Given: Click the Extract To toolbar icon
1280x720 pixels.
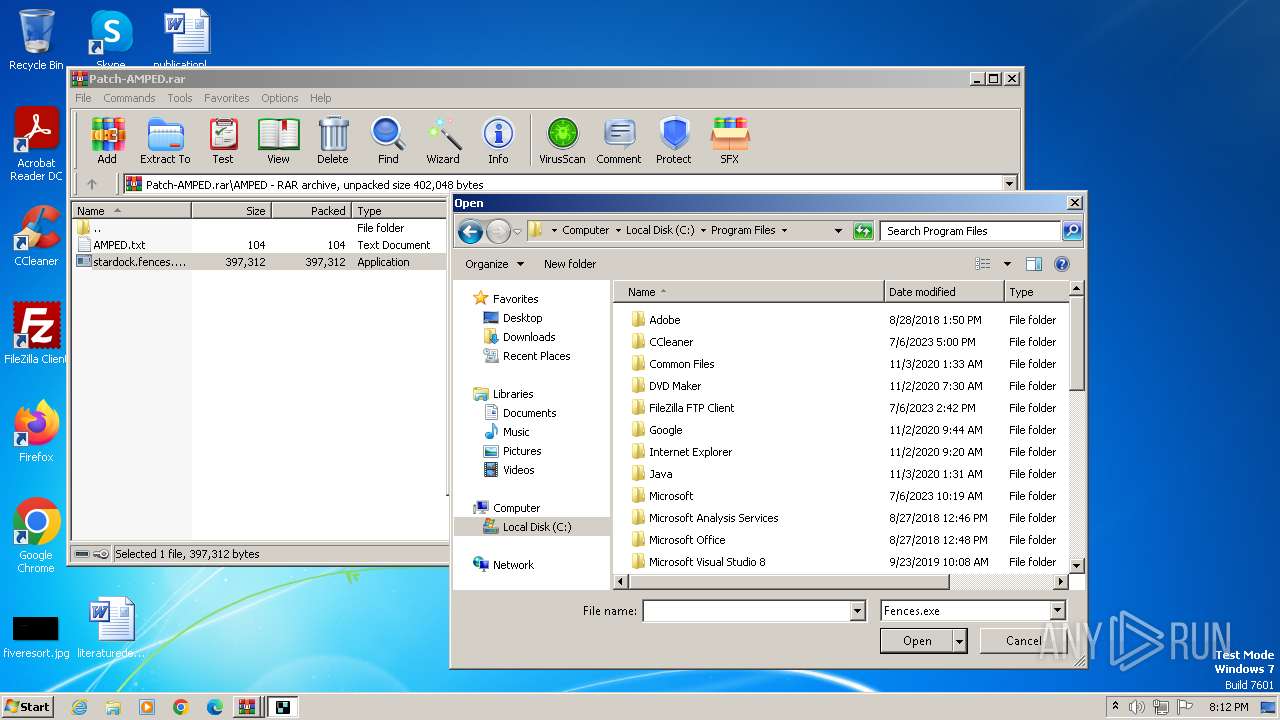Looking at the screenshot, I should [x=165, y=140].
